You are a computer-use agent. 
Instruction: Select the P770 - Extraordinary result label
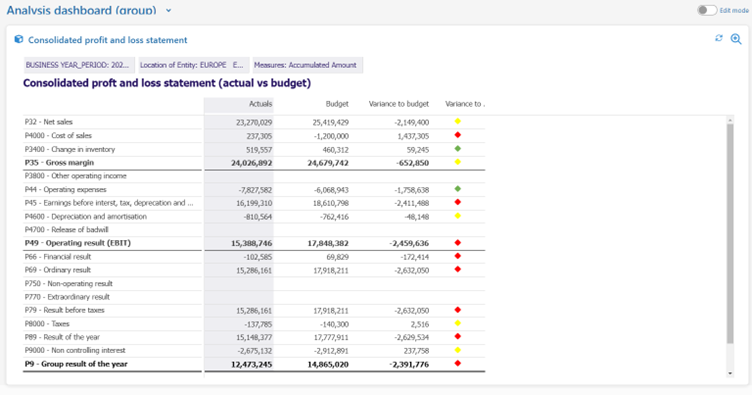67,297
